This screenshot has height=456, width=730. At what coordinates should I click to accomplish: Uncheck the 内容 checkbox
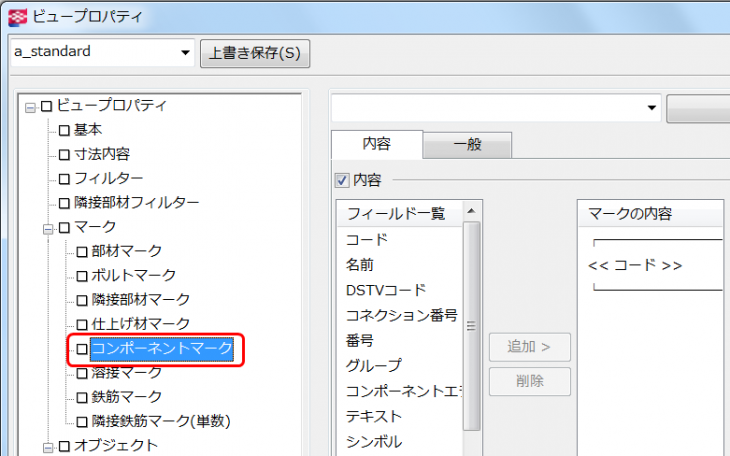pyautogui.click(x=342, y=180)
